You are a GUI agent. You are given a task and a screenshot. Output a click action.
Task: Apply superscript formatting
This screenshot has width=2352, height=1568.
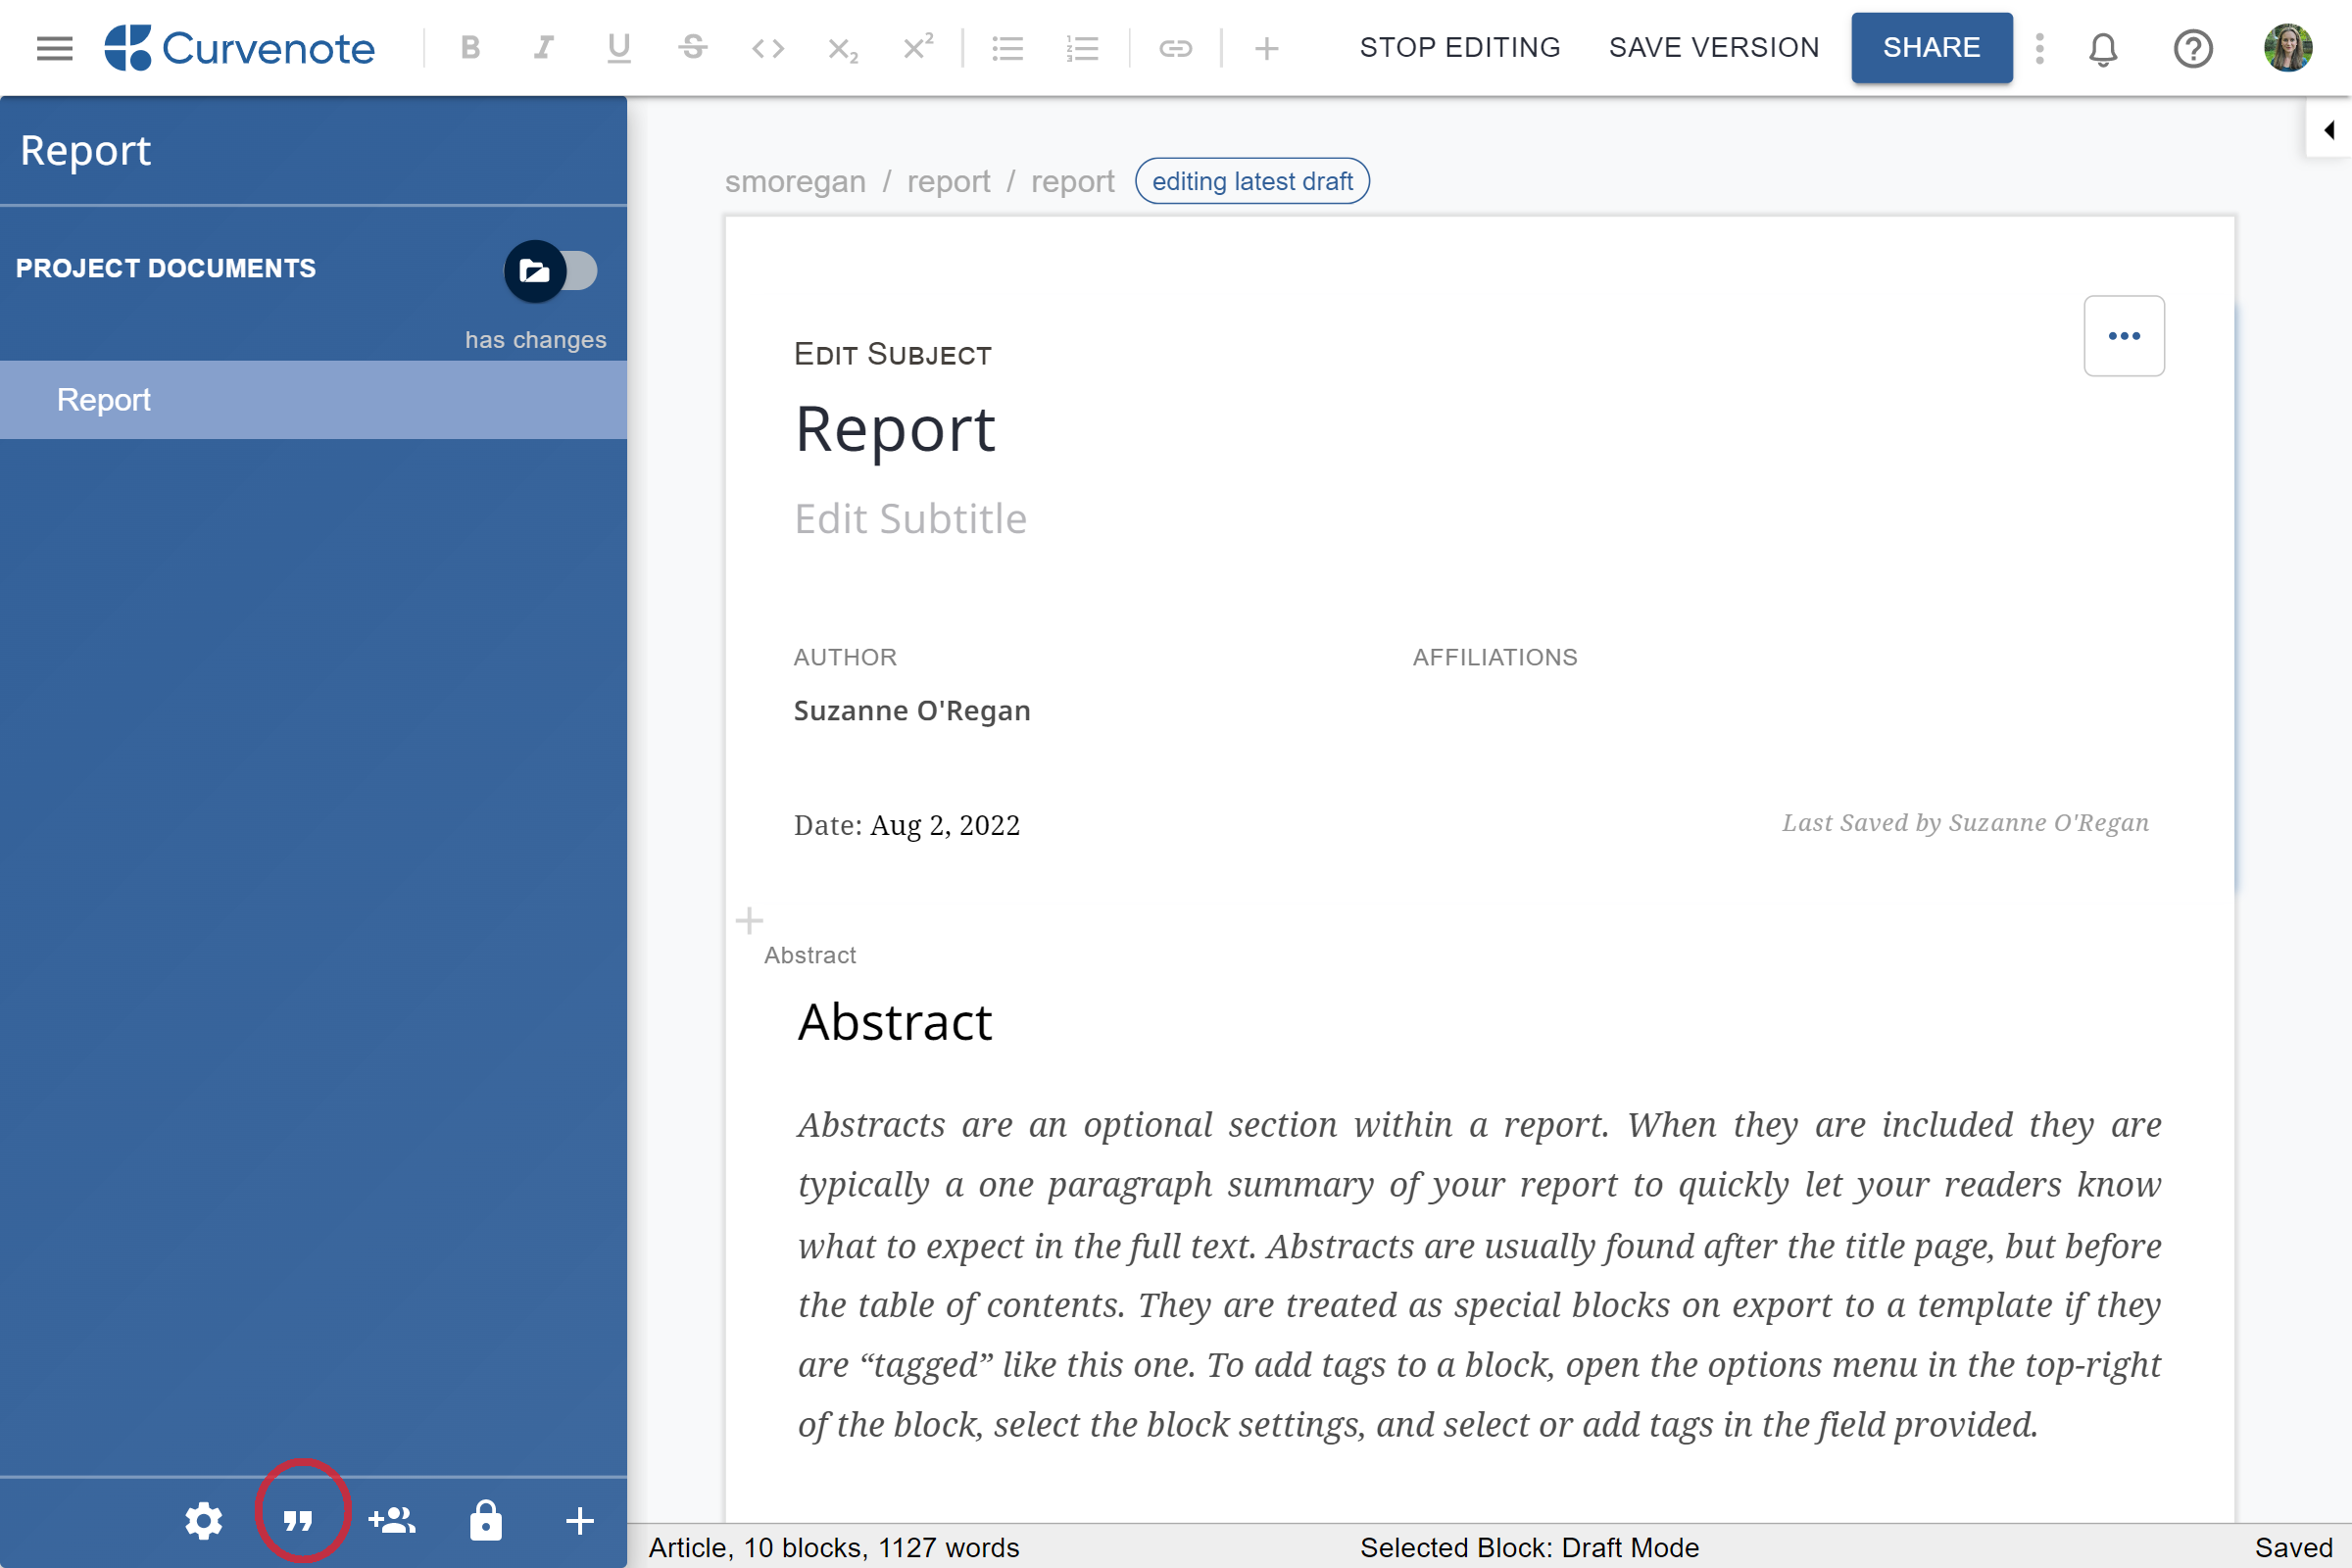[917, 47]
